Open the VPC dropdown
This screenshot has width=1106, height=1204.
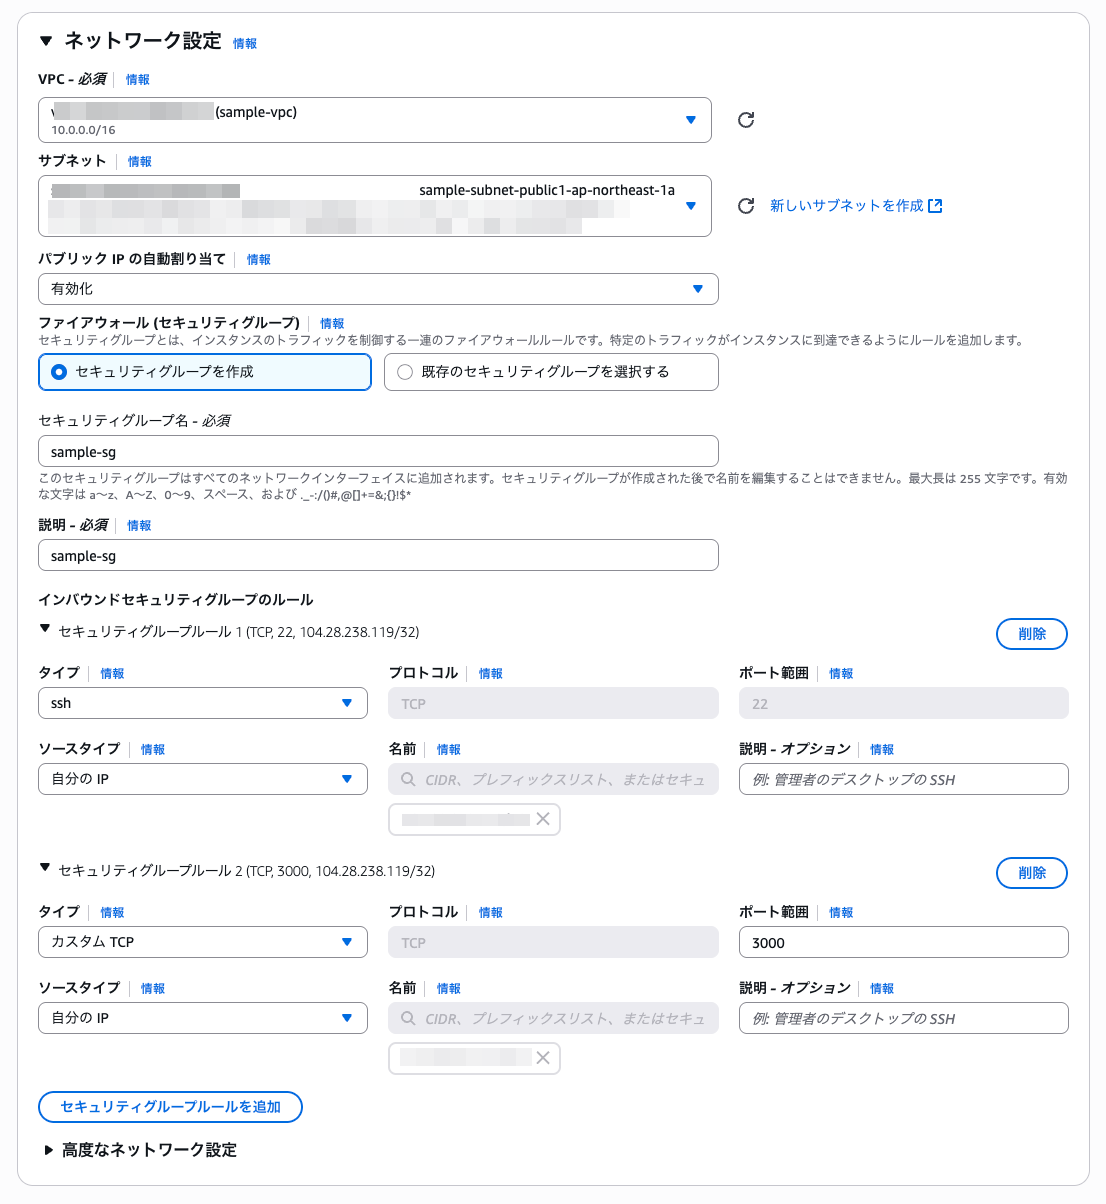coord(375,120)
